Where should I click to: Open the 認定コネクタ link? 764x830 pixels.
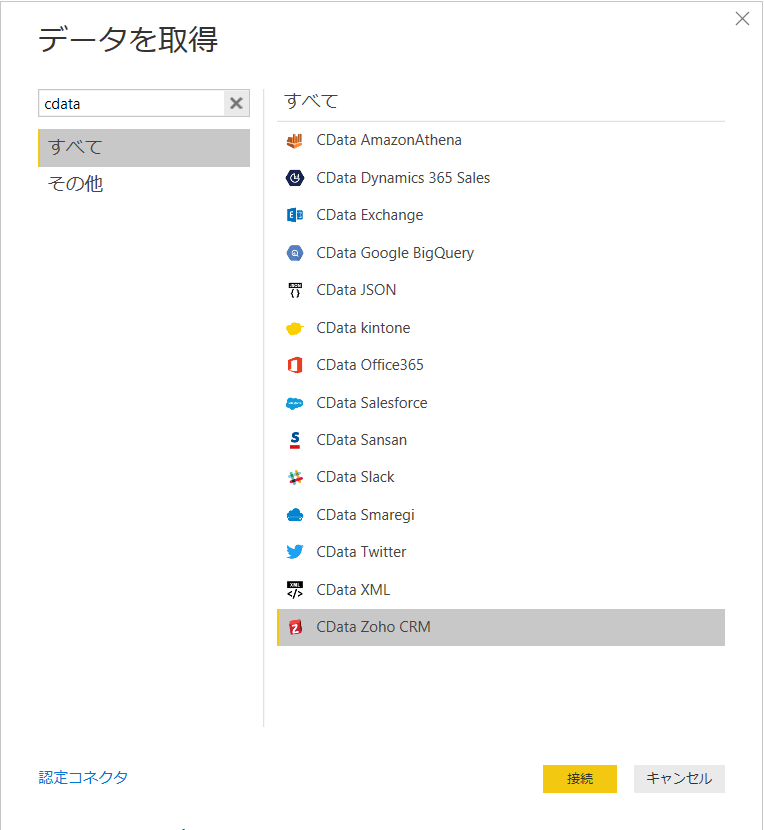[x=83, y=778]
